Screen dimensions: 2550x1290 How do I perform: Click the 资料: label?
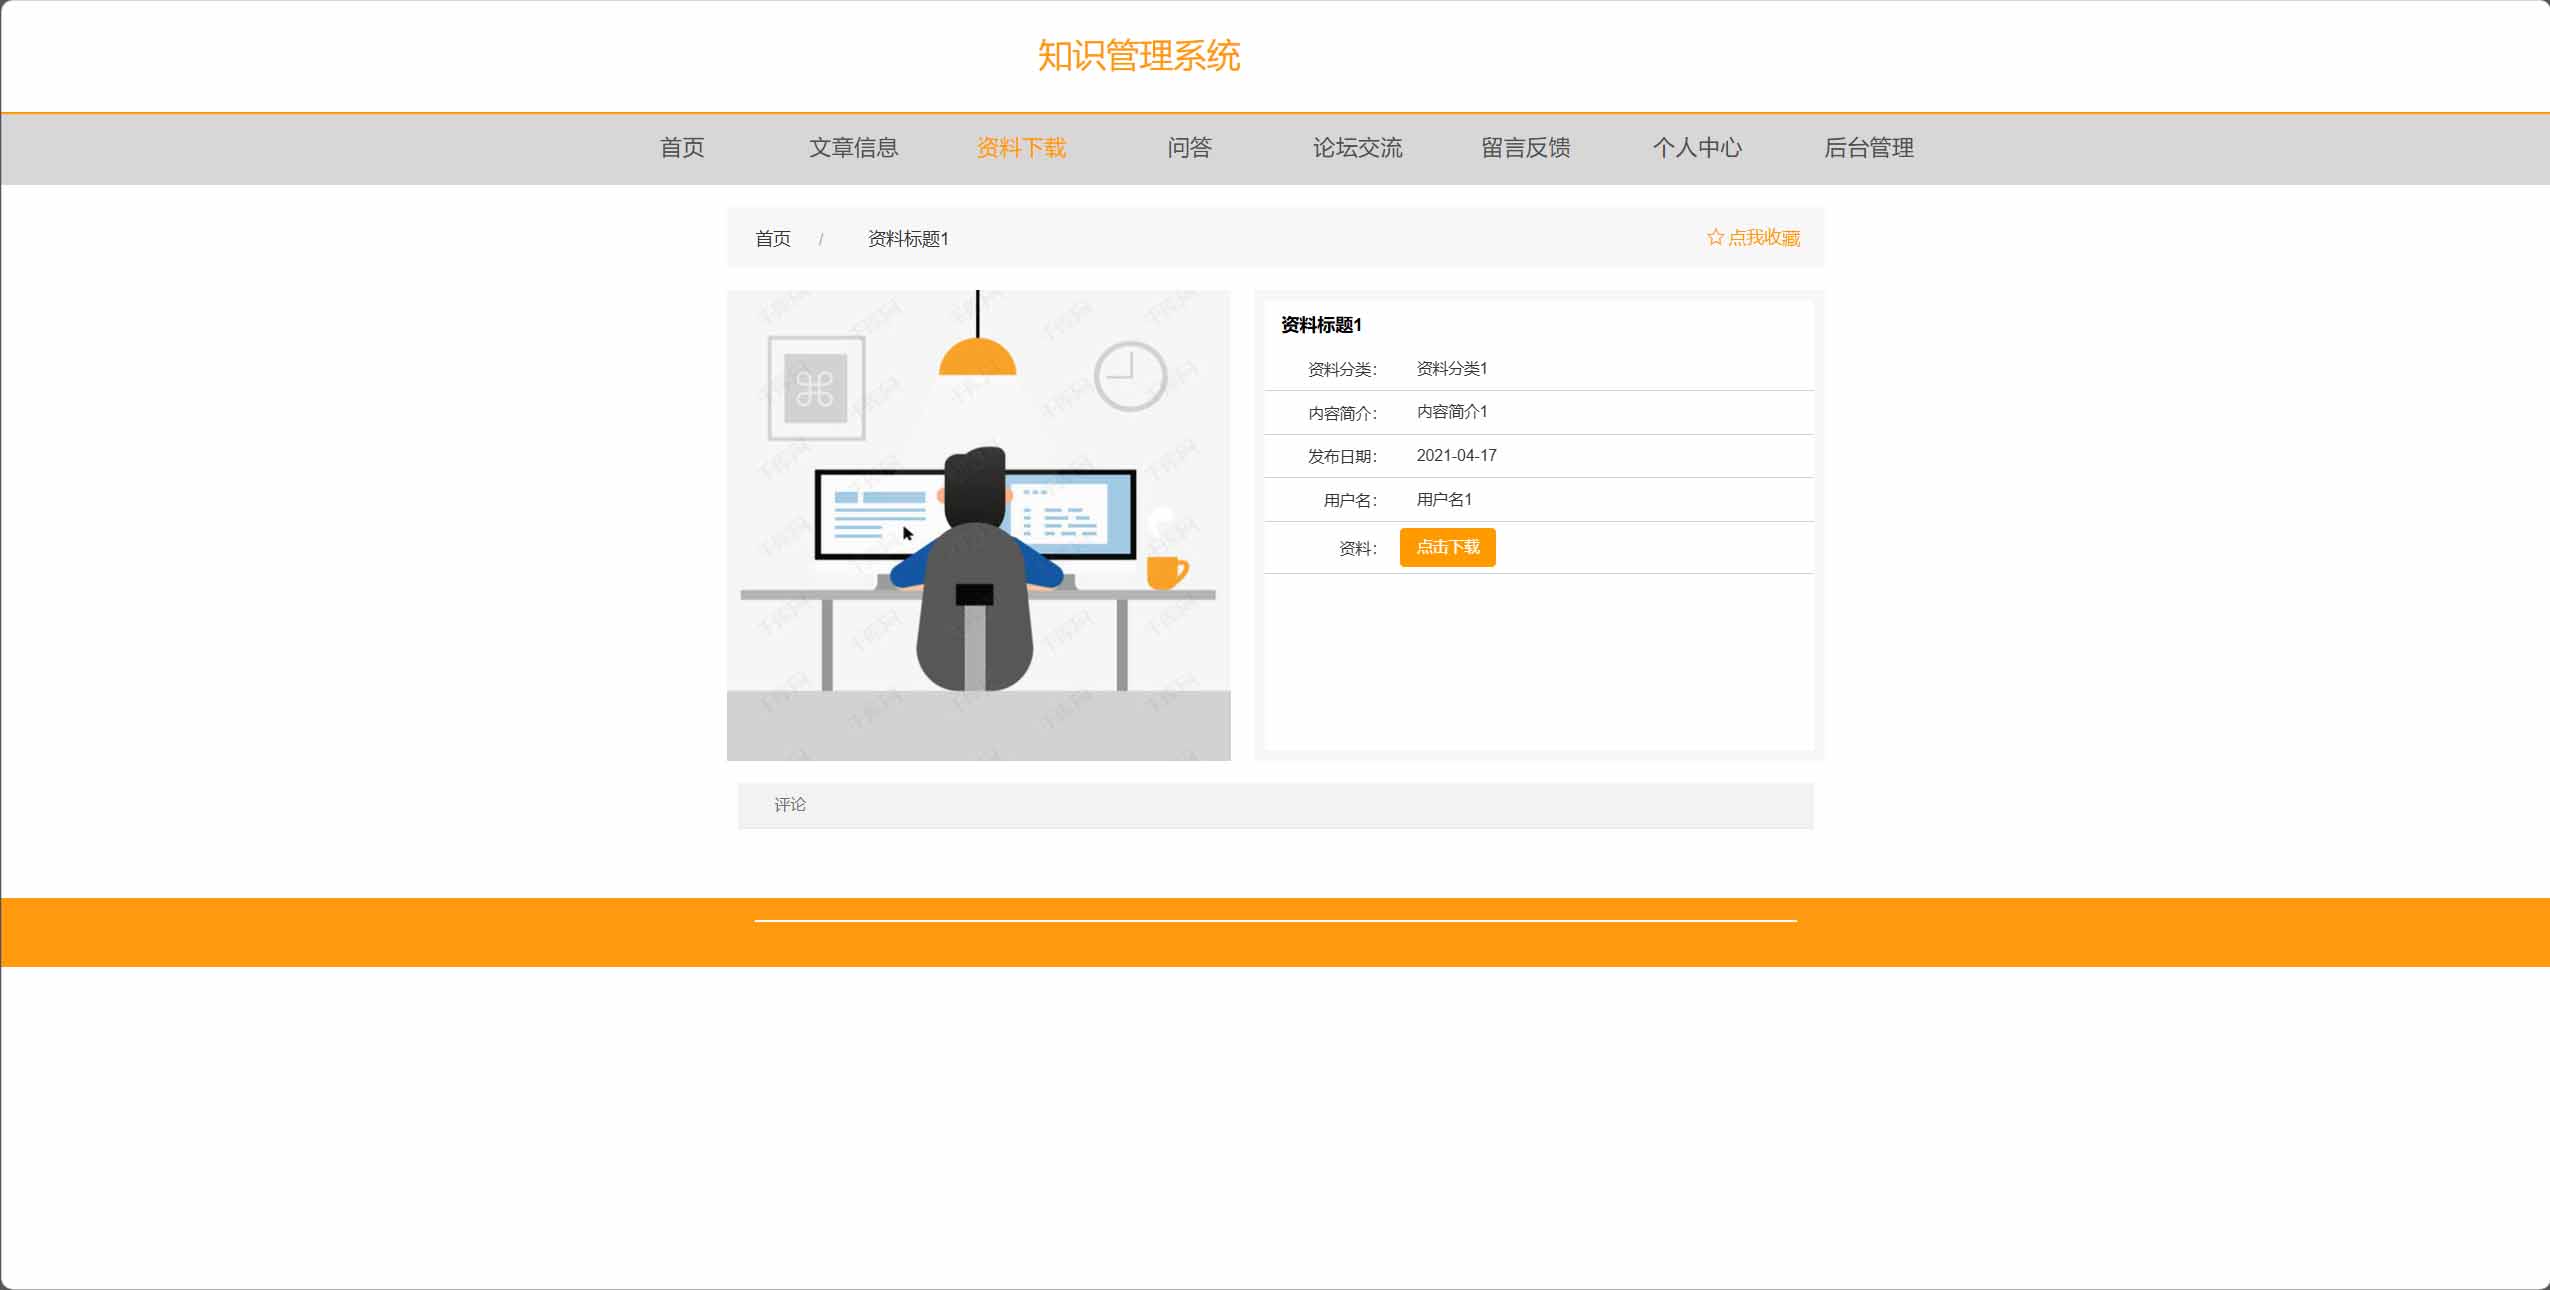pyautogui.click(x=1358, y=548)
